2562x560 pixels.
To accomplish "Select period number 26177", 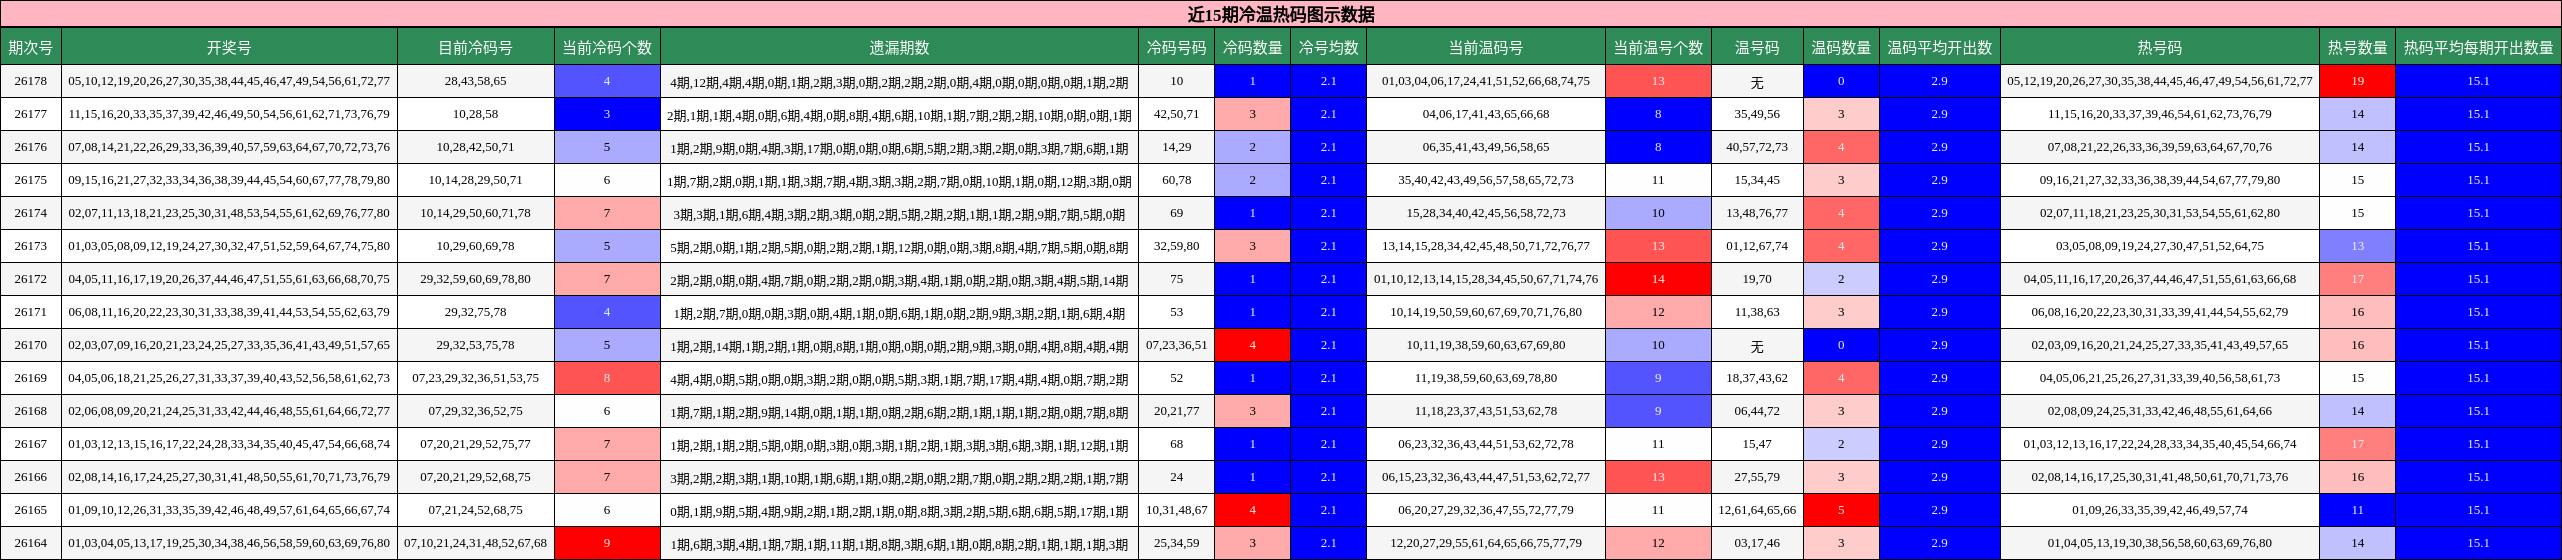I will [30, 114].
